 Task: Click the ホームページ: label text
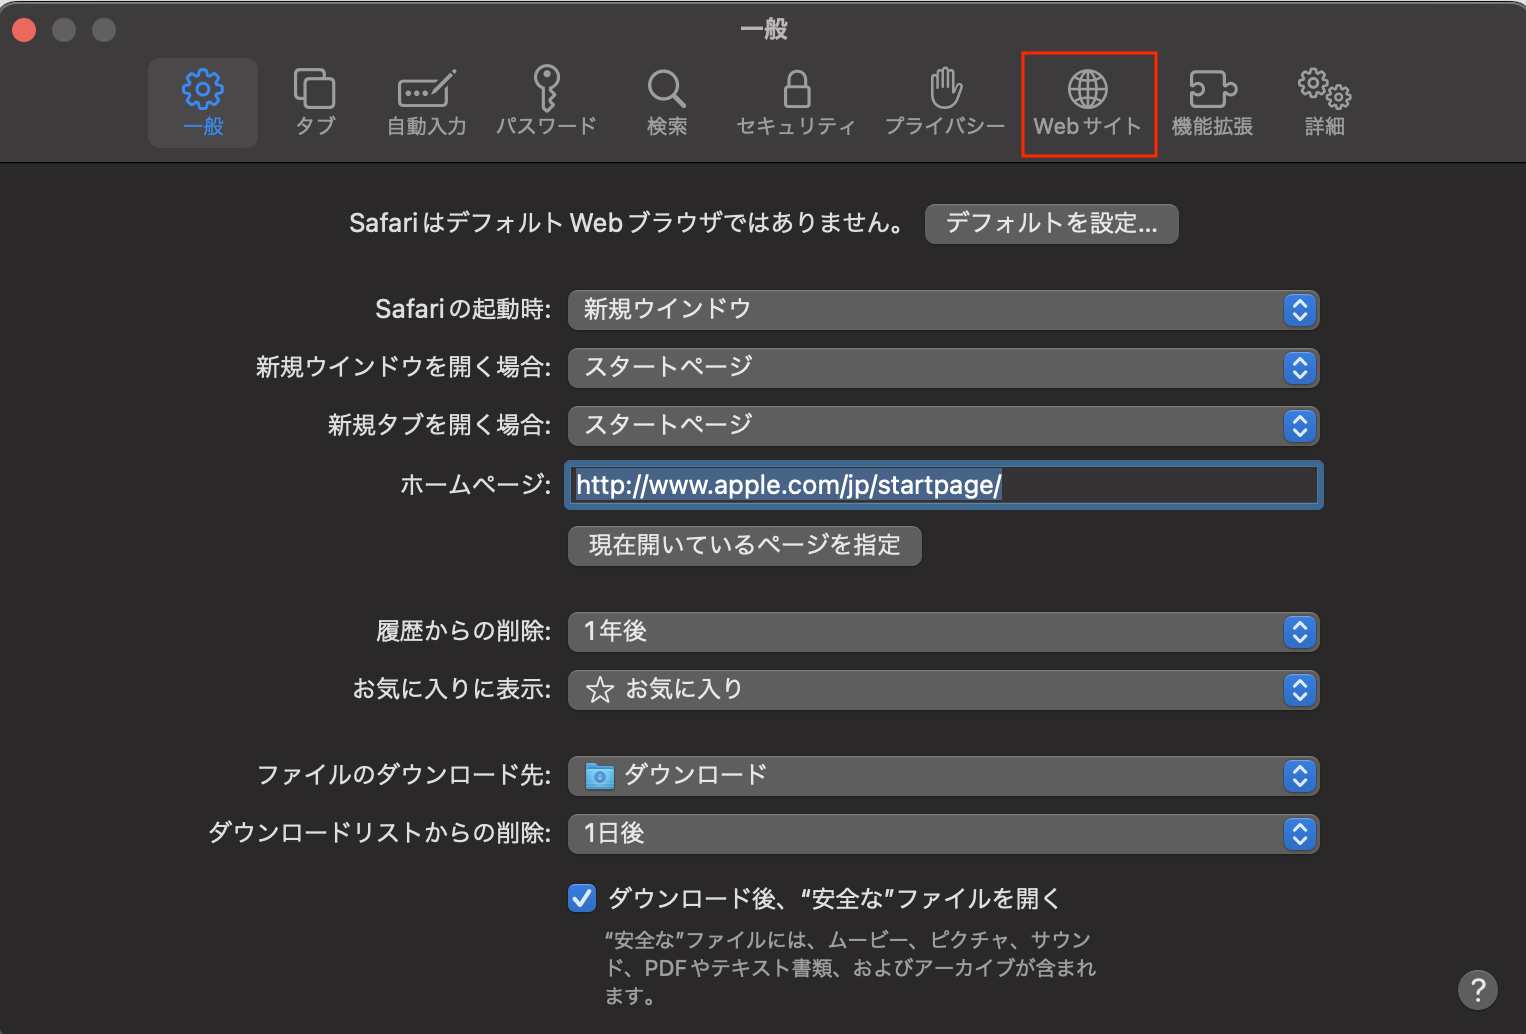[476, 485]
